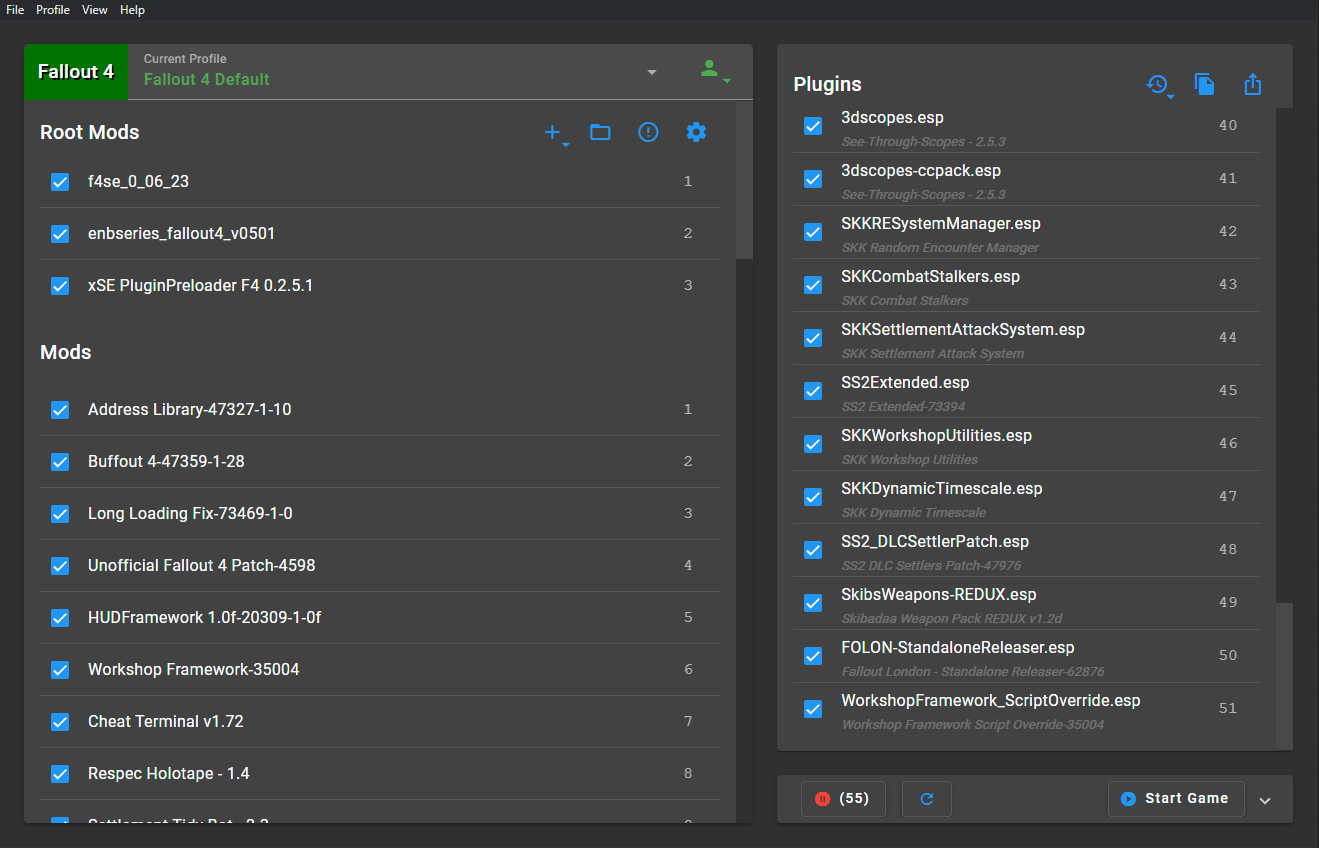Toggle SKKSettlementAttackSystem.esp checkbox
Image resolution: width=1319 pixels, height=848 pixels.
[x=813, y=338]
